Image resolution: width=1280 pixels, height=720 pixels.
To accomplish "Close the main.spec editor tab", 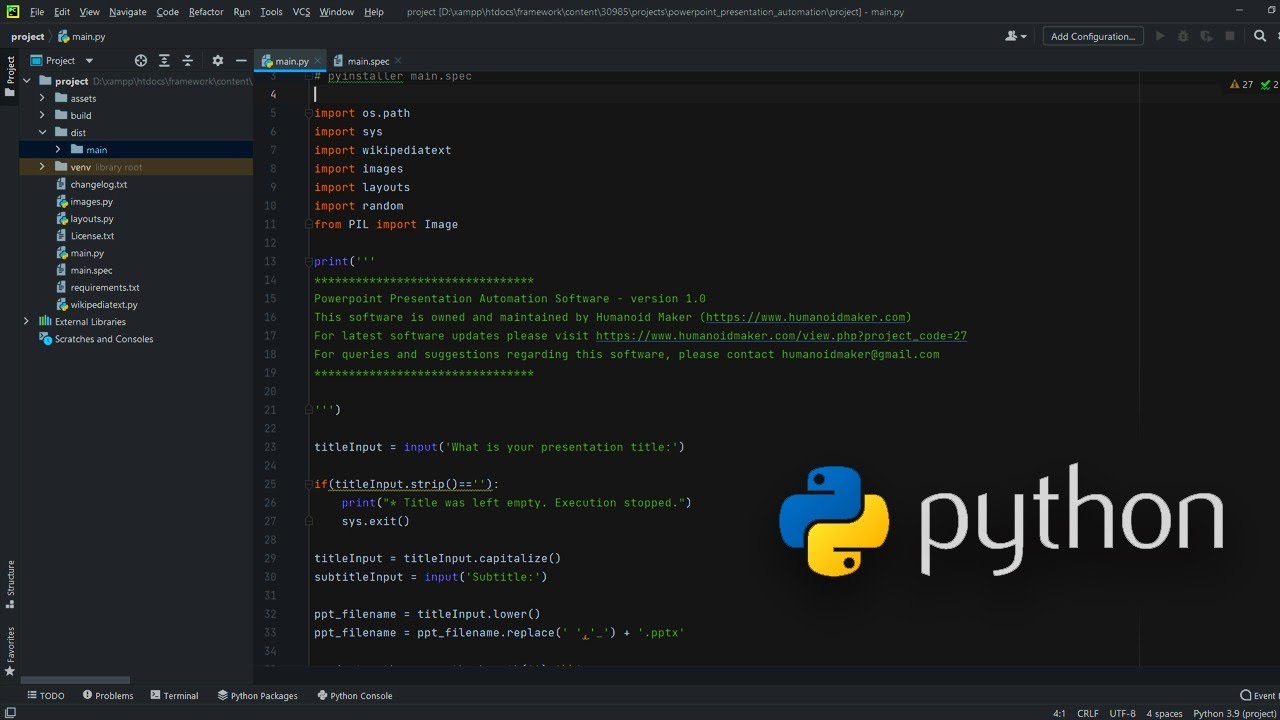I will coord(398,61).
